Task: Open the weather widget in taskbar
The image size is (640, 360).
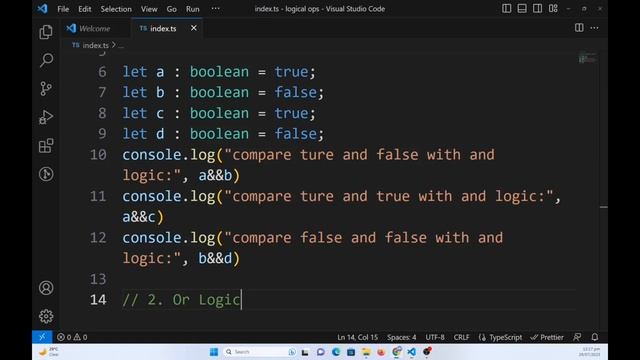Action: pos(49,352)
